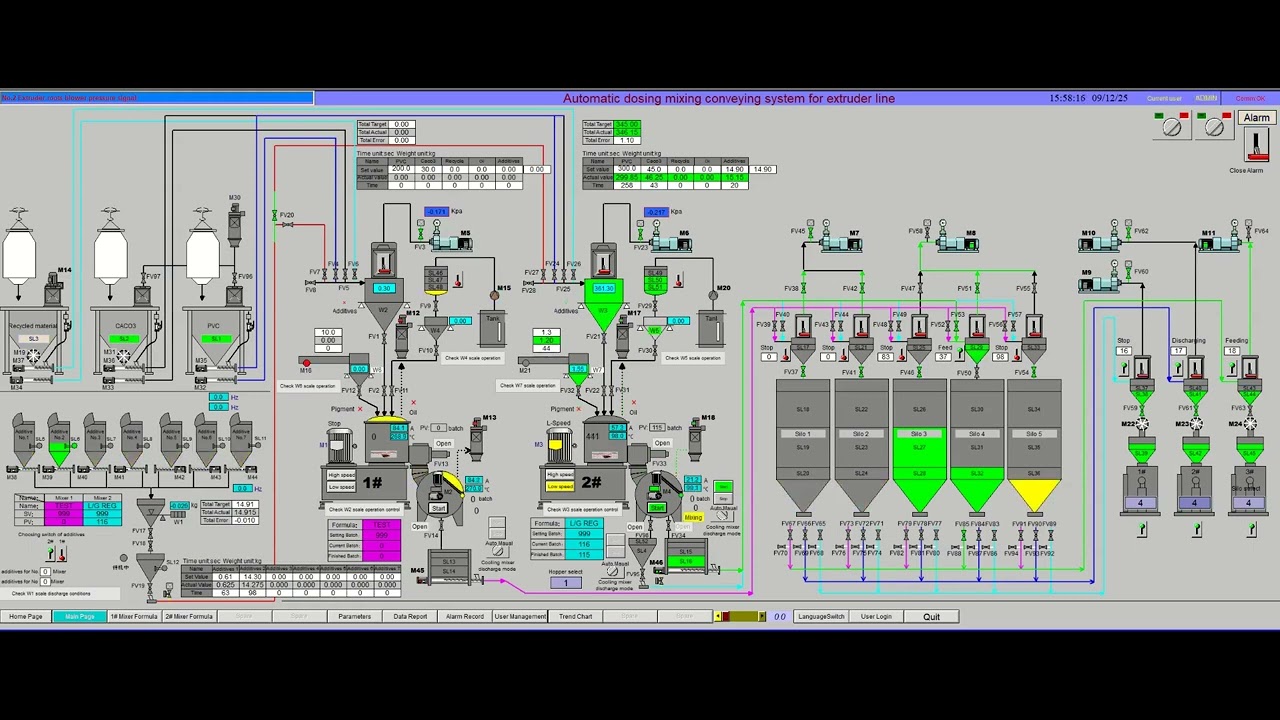Image resolution: width=1280 pixels, height=720 pixels.
Task: Click the 2# mixer High speed button
Action: (x=561, y=475)
